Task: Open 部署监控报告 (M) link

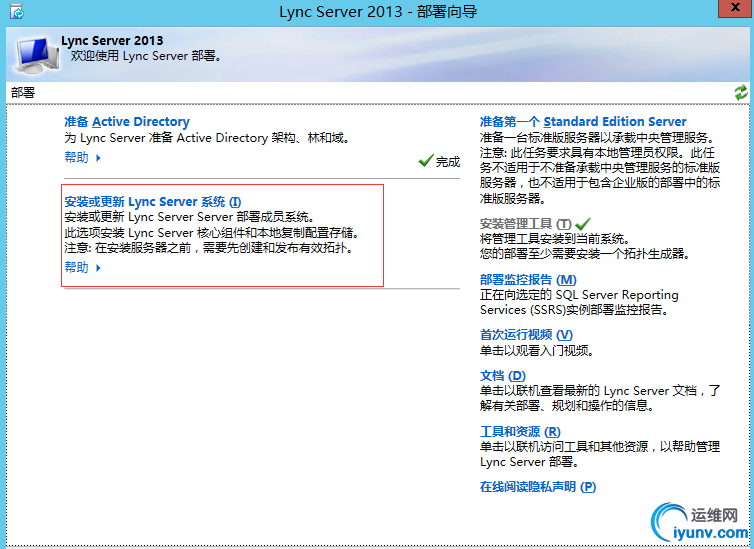Action: [528, 279]
